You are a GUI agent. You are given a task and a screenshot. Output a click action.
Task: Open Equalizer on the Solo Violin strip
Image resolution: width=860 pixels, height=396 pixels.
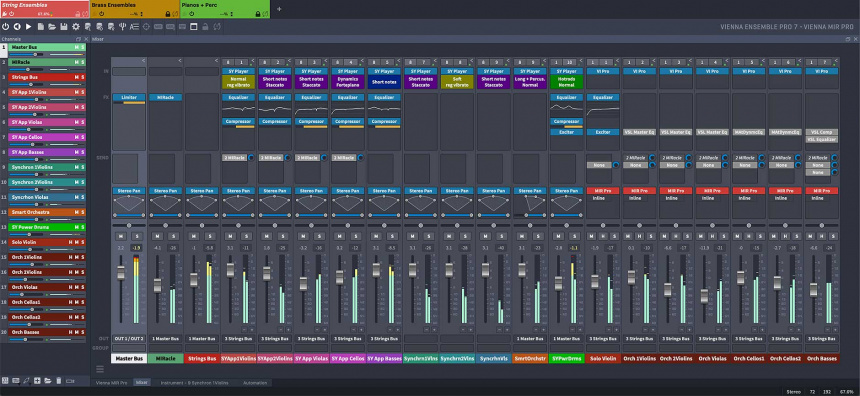(x=603, y=97)
